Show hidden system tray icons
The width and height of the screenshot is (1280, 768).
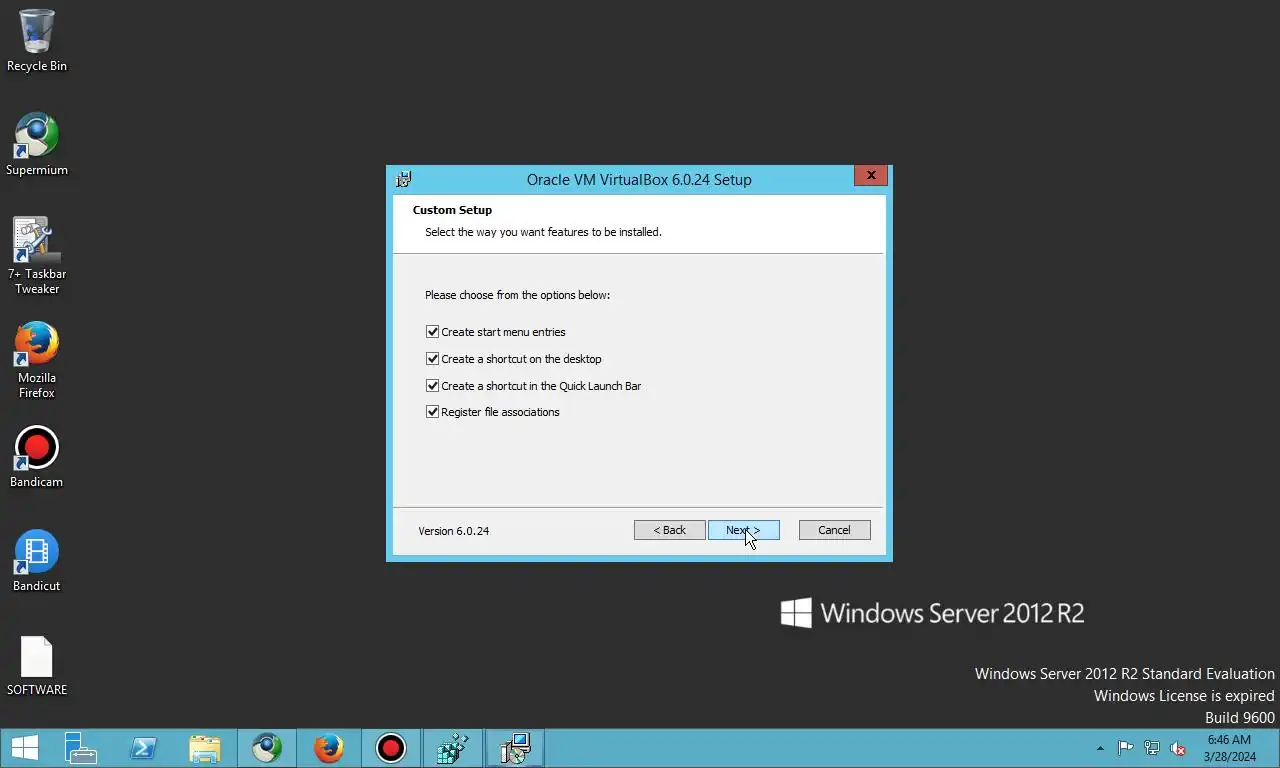(x=1101, y=748)
